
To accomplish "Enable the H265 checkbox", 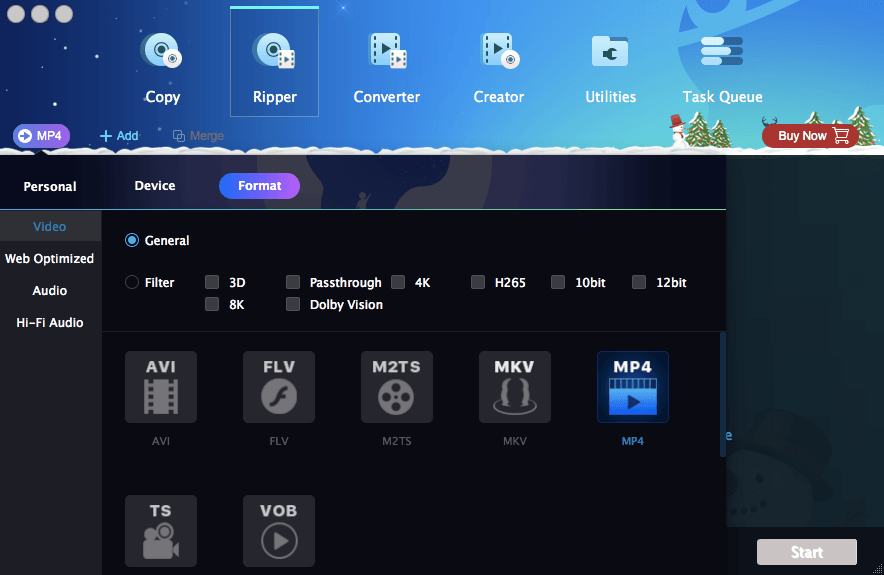I will pyautogui.click(x=478, y=282).
